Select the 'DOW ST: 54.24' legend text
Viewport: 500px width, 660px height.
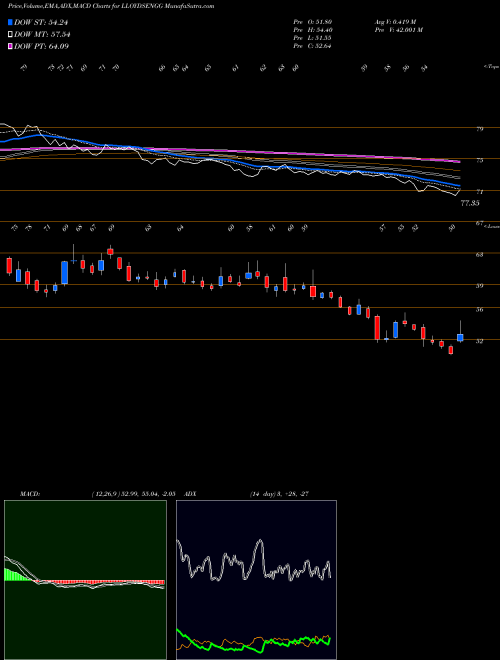(x=41, y=23)
